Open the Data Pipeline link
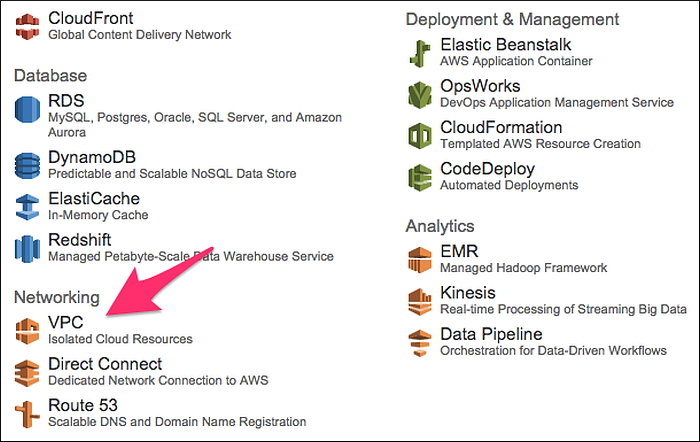Image resolution: width=700 pixels, height=442 pixels. tap(492, 334)
